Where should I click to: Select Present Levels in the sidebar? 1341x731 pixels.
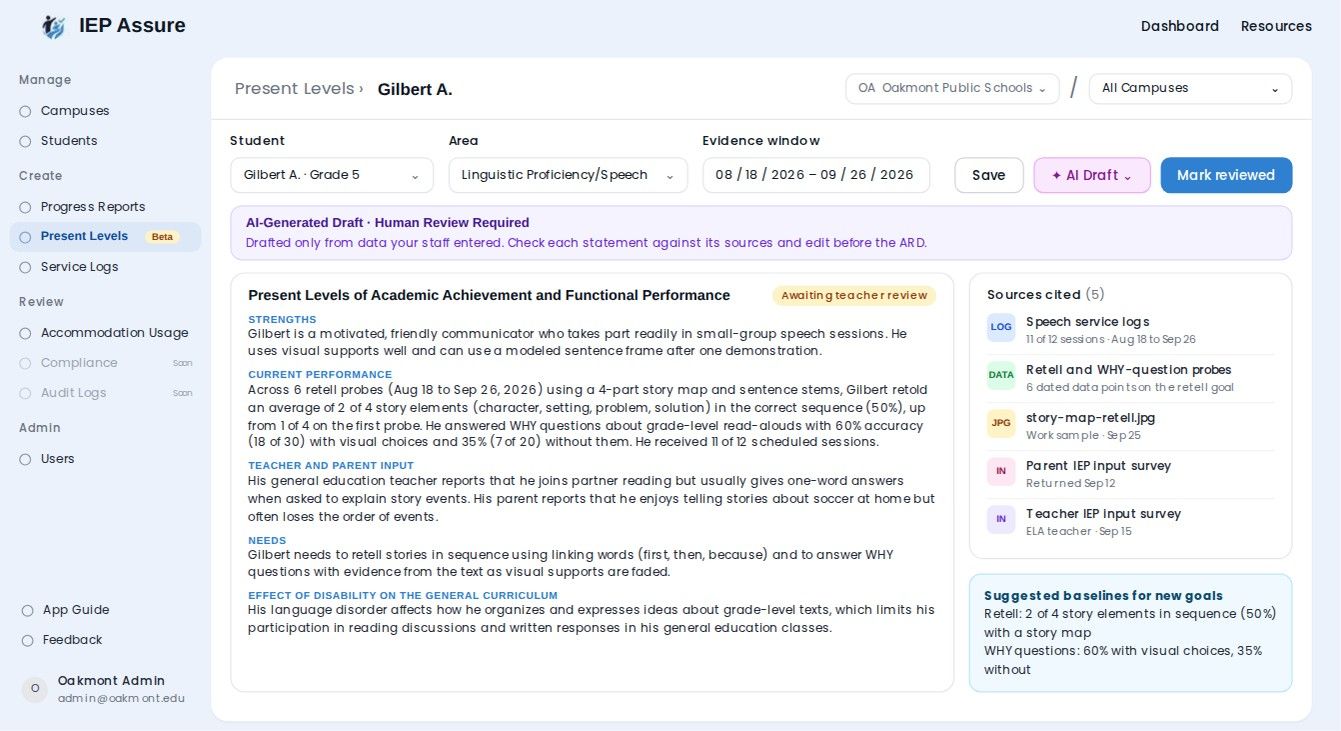click(x=105, y=237)
